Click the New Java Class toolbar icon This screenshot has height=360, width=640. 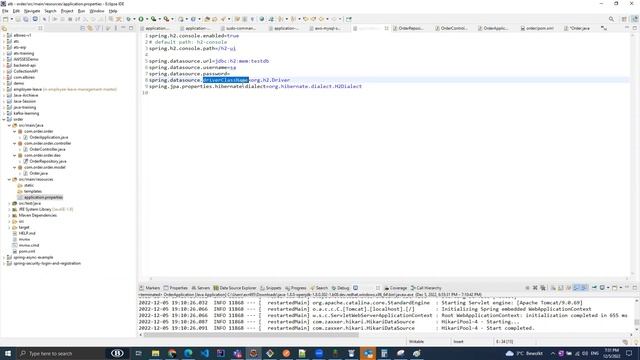(x=193, y=19)
